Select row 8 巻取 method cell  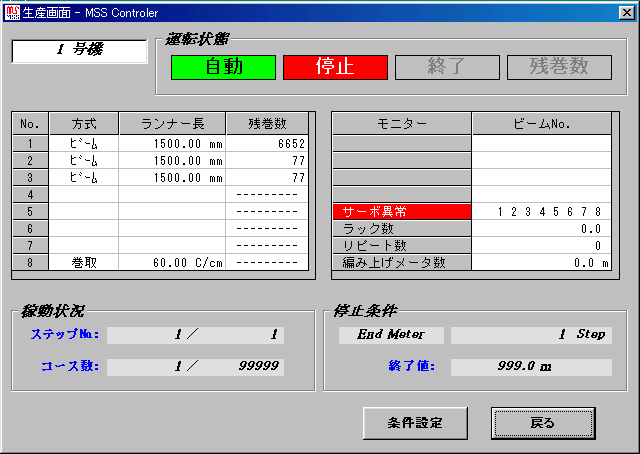84,263
